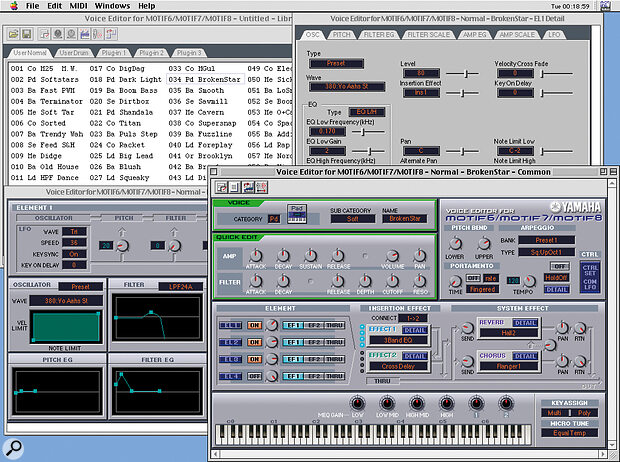Click the EL2 element select button

tap(230, 342)
